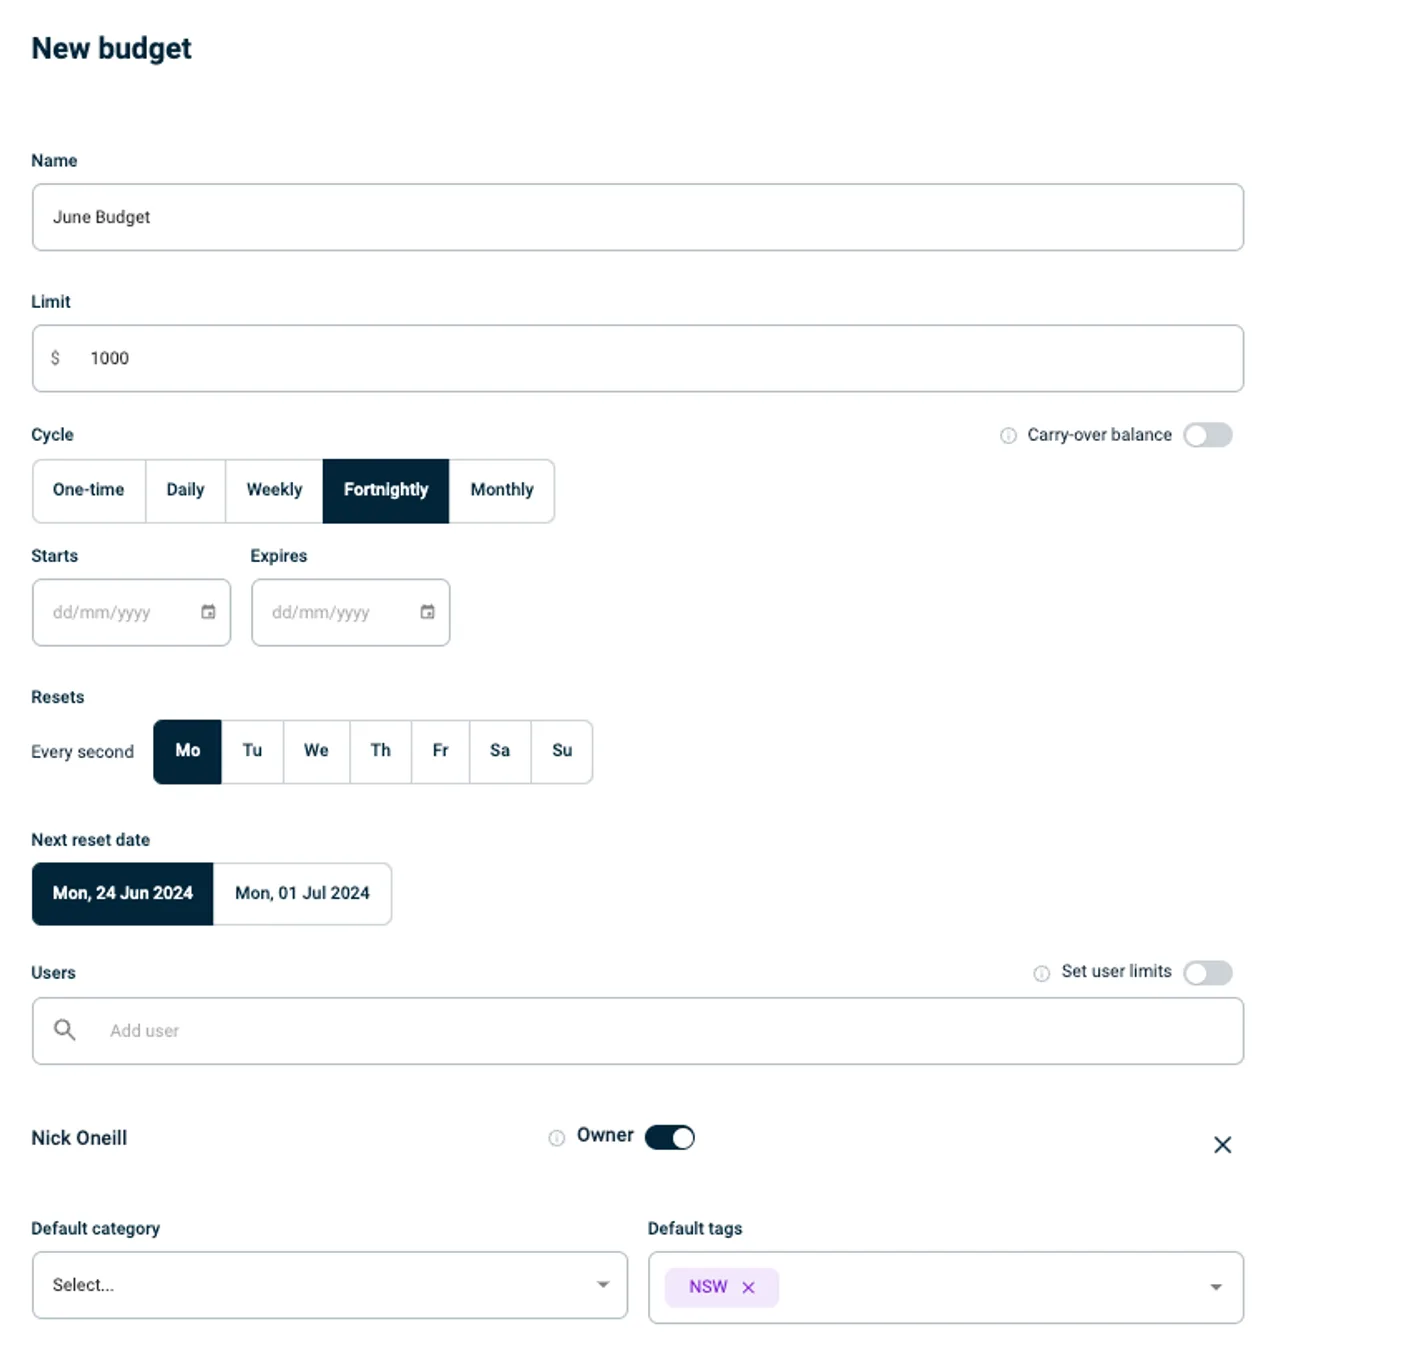Choose One-time cycle option

click(88, 490)
